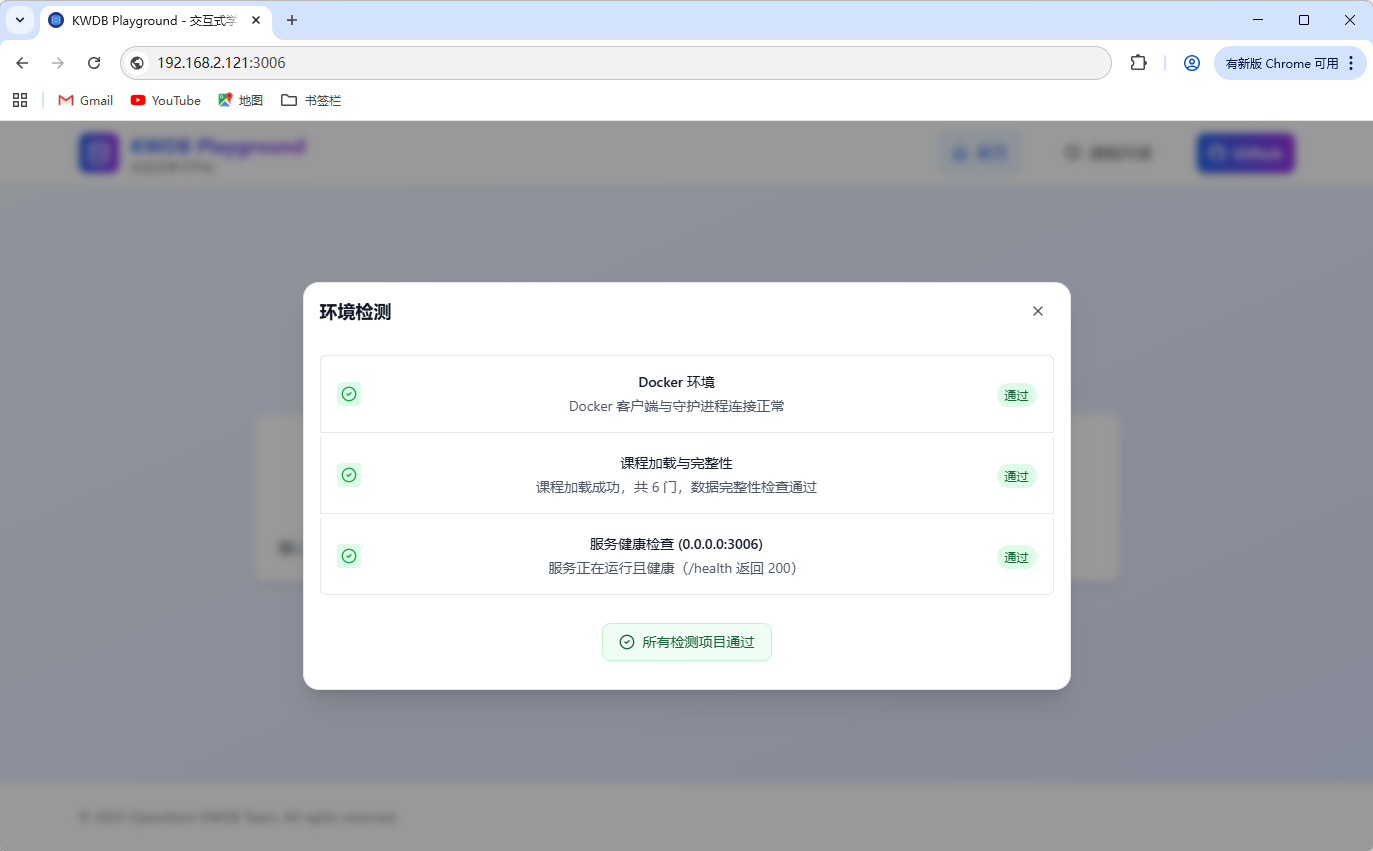1373x851 pixels.
Task: Maximize the Chrome window
Action: point(1304,20)
